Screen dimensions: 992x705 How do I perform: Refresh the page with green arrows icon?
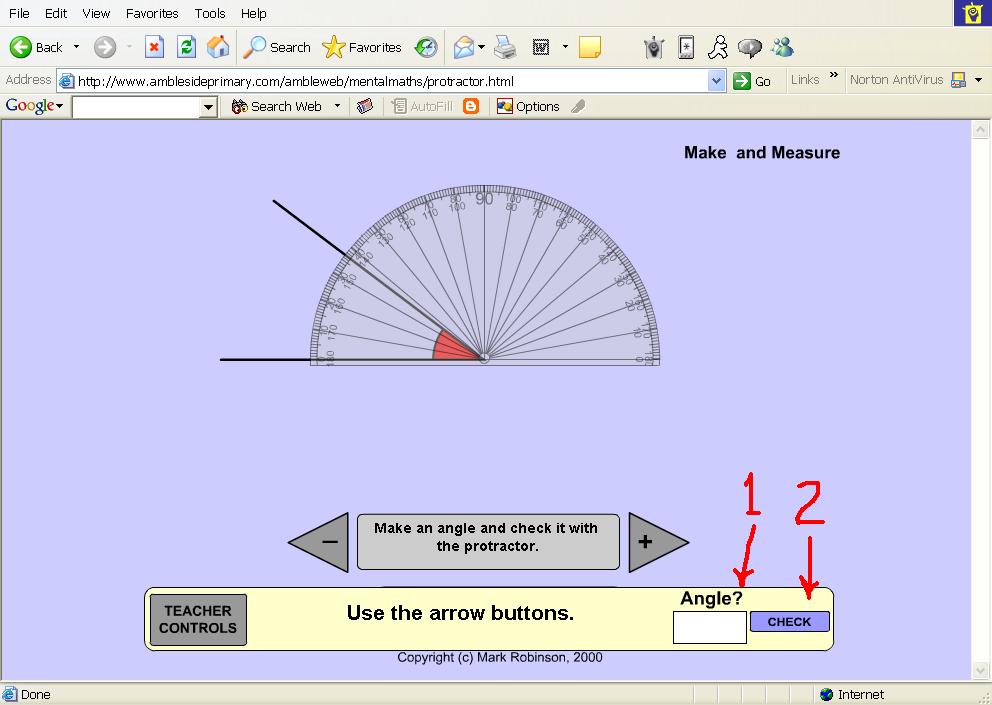(186, 47)
